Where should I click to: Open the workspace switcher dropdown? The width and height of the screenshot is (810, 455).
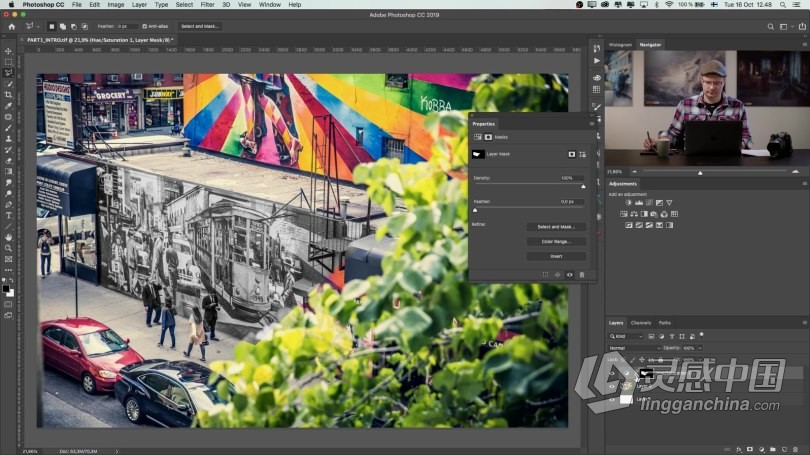click(x=784, y=26)
